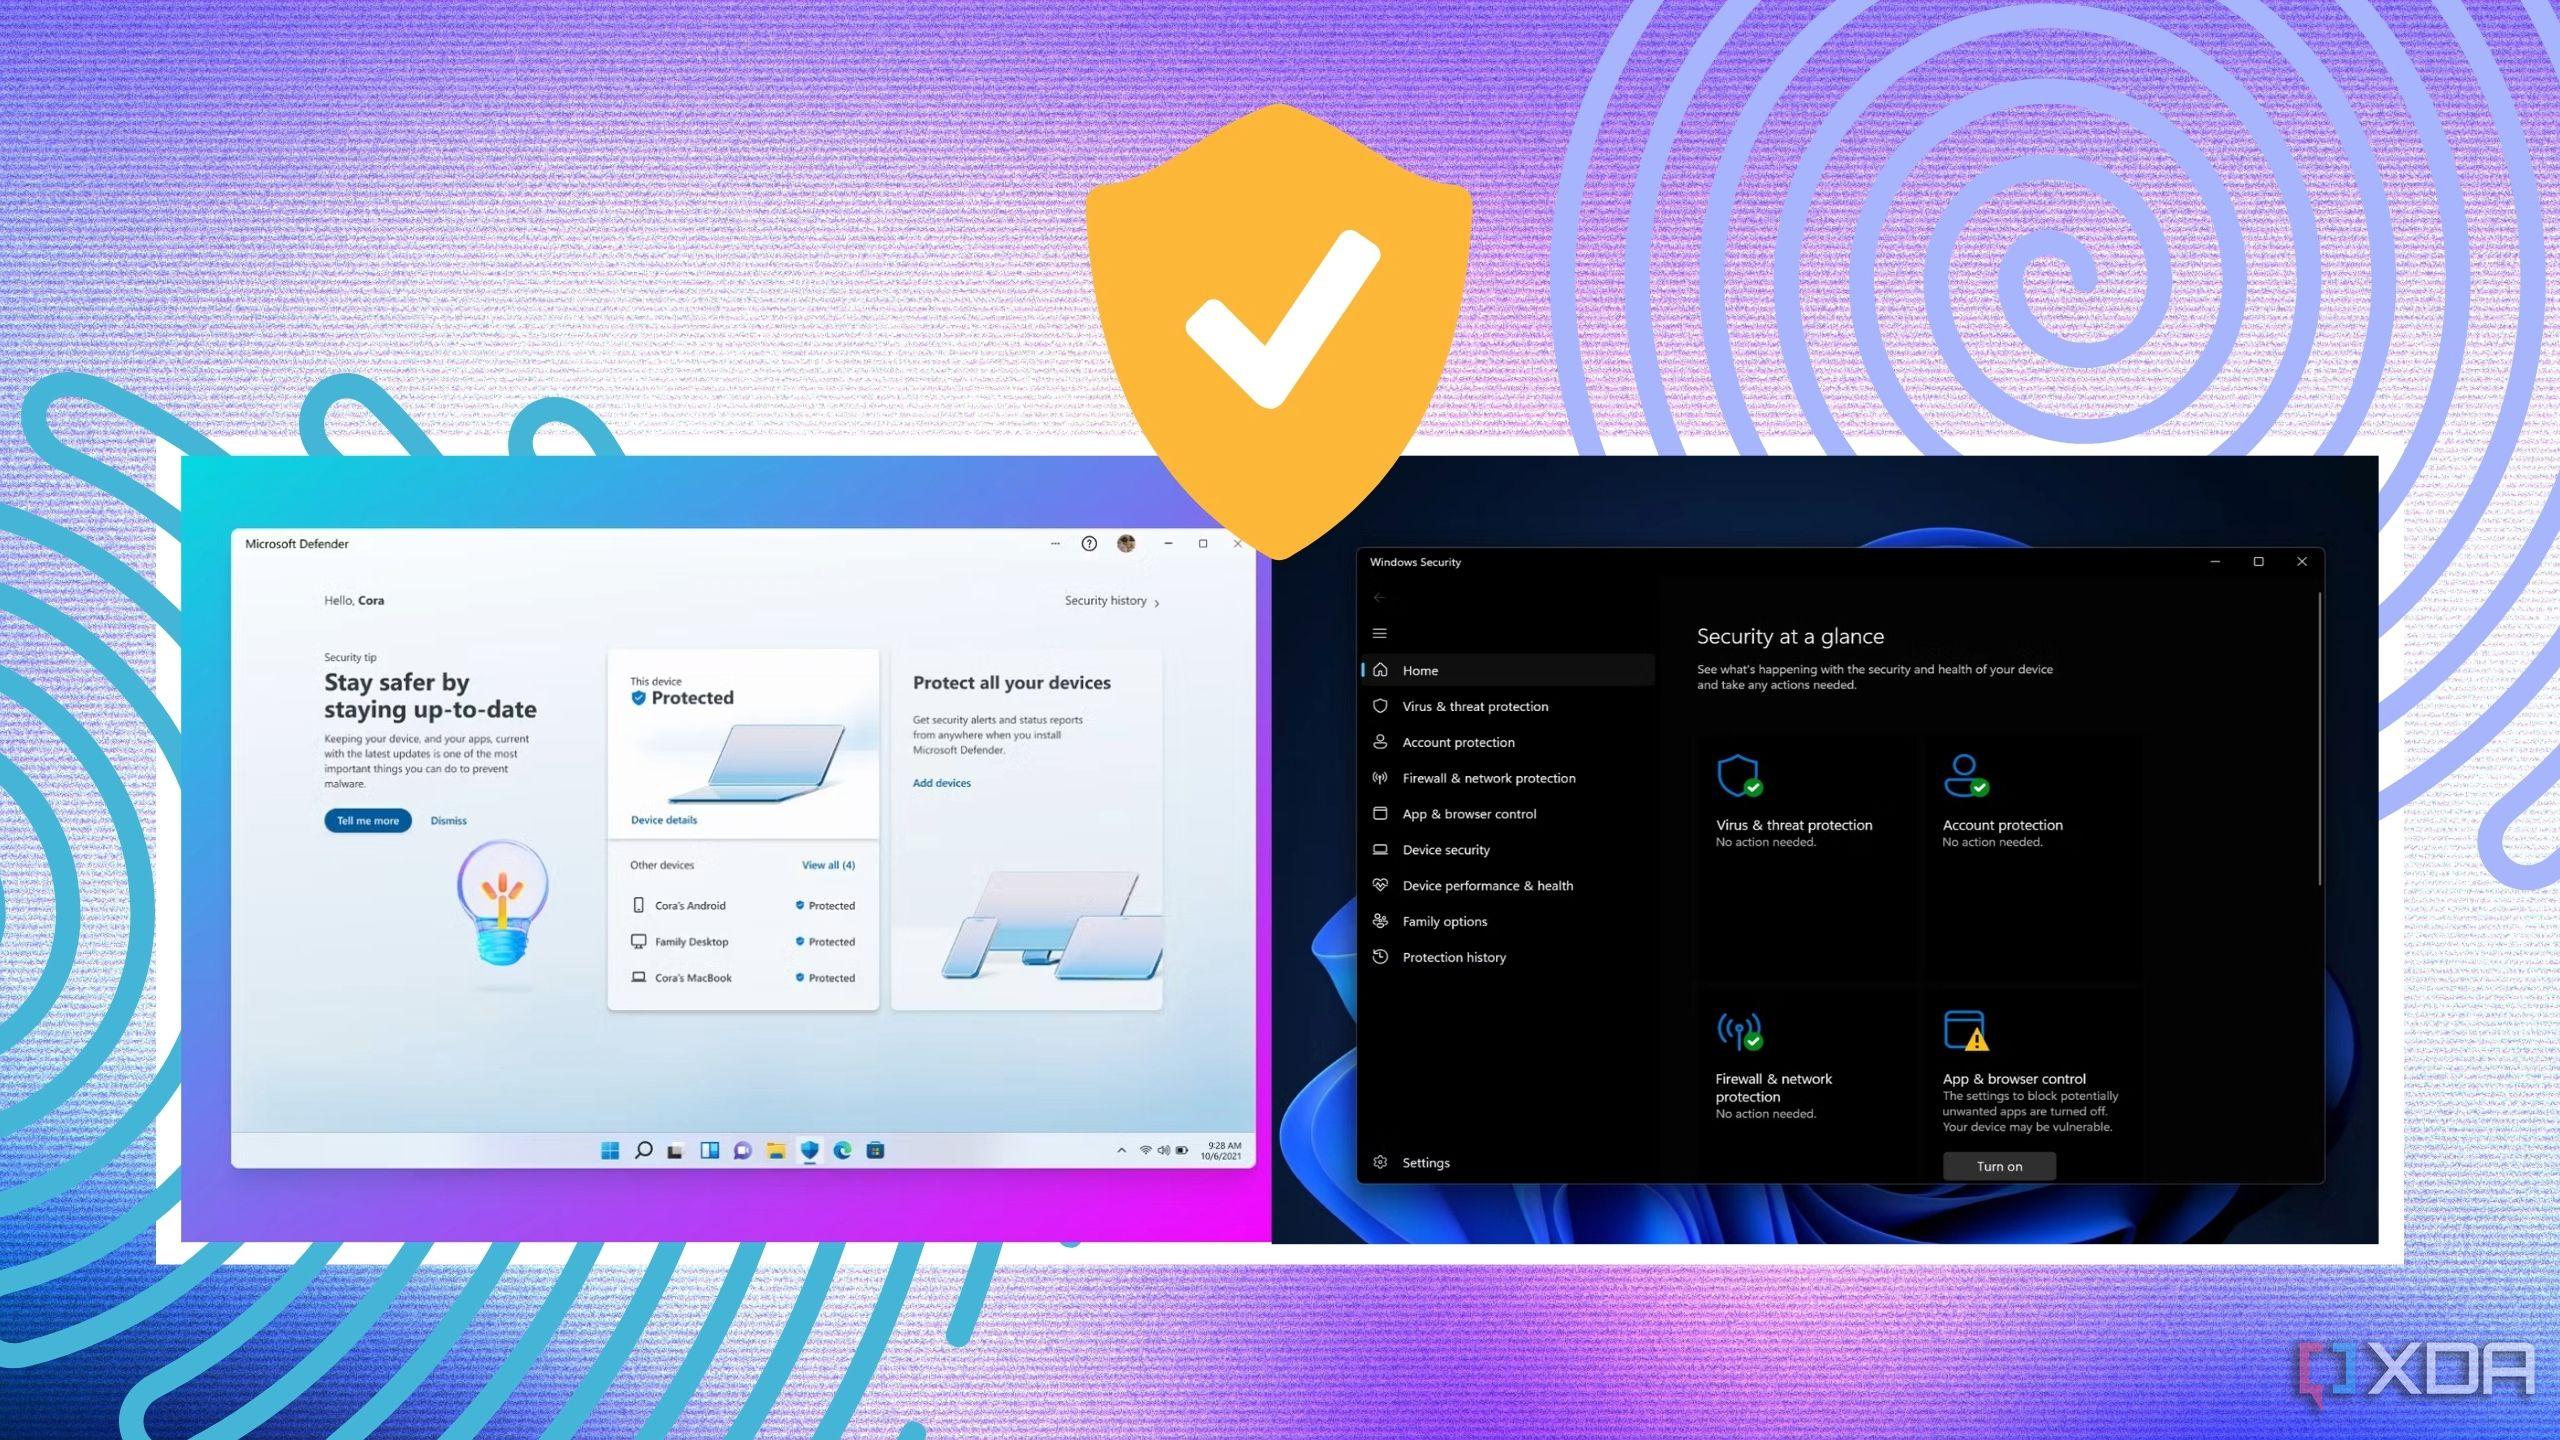
Task: Click Tell me more security tip button
Action: tap(364, 819)
